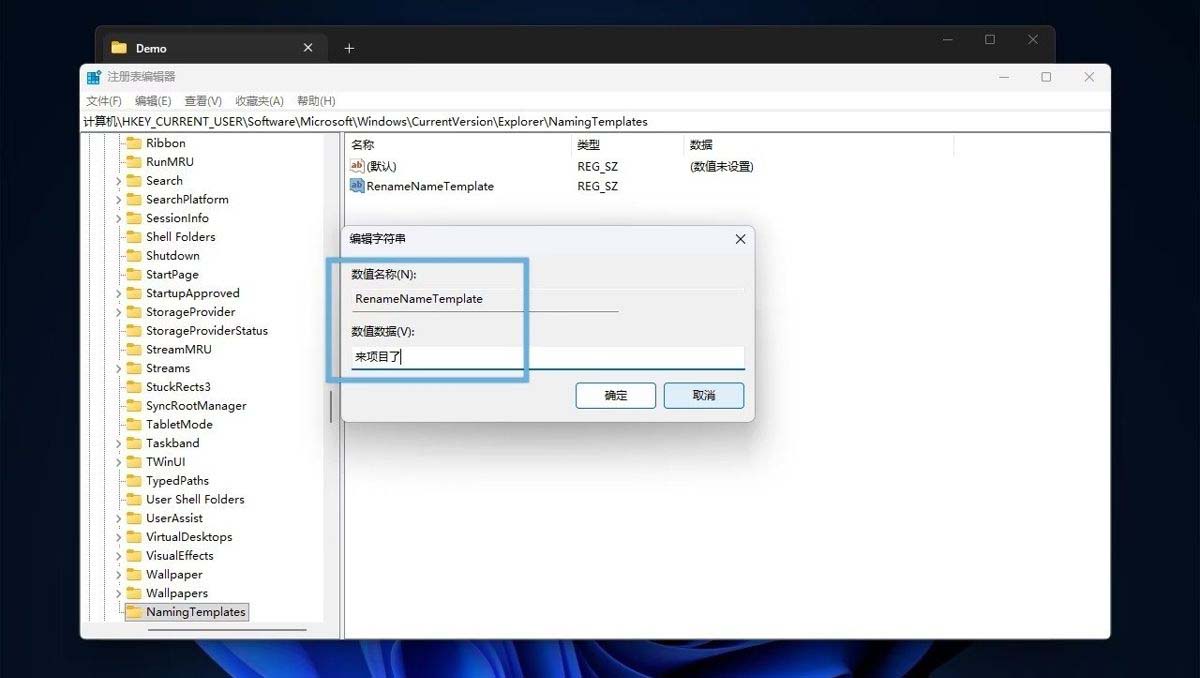
Task: Click the RunMRU folder icon
Action: click(133, 162)
